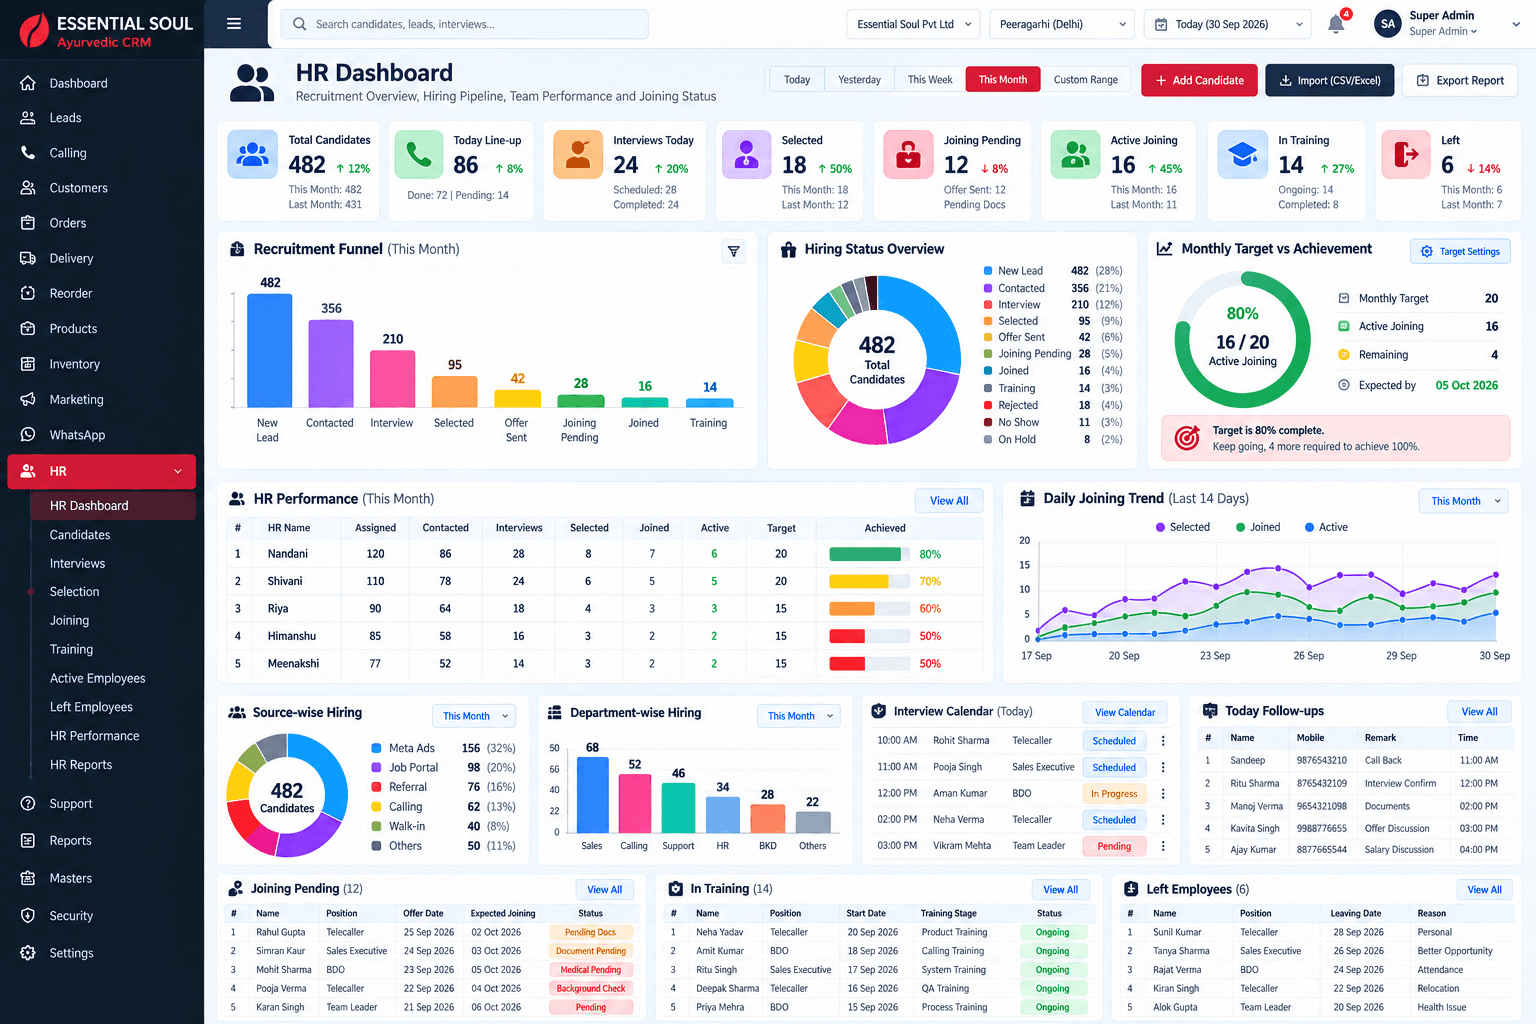Click Shivani's 70% achievement progress bar
Viewport: 1536px width, 1024px height.
point(870,581)
